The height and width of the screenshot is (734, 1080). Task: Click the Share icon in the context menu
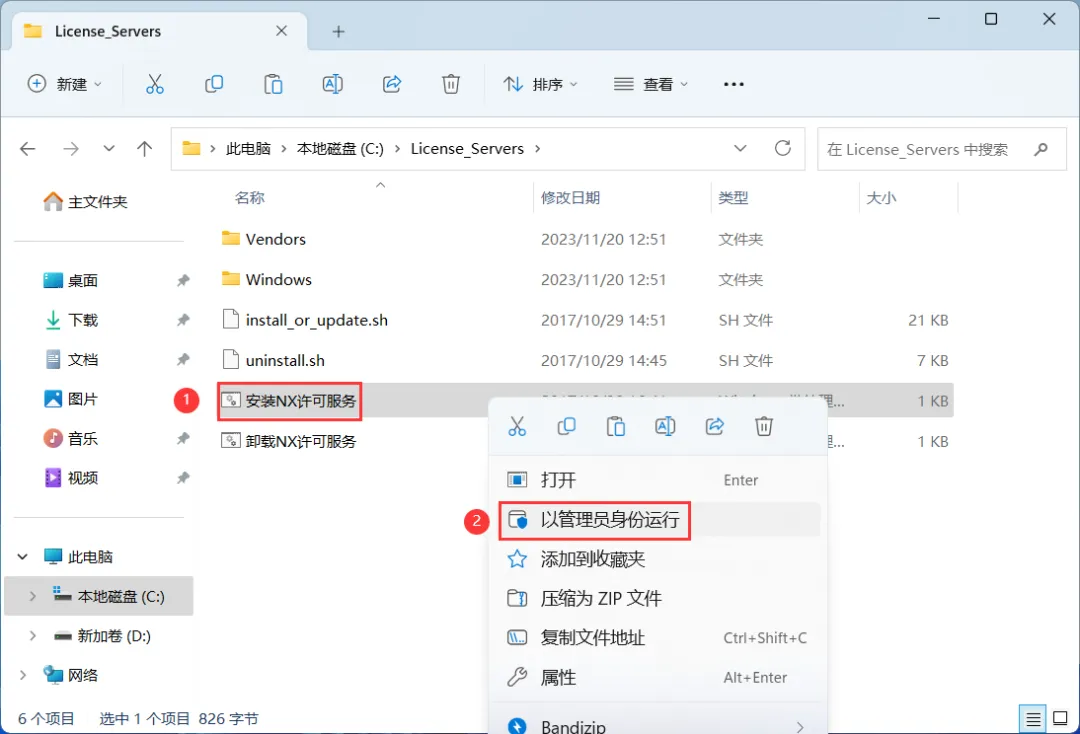715,426
